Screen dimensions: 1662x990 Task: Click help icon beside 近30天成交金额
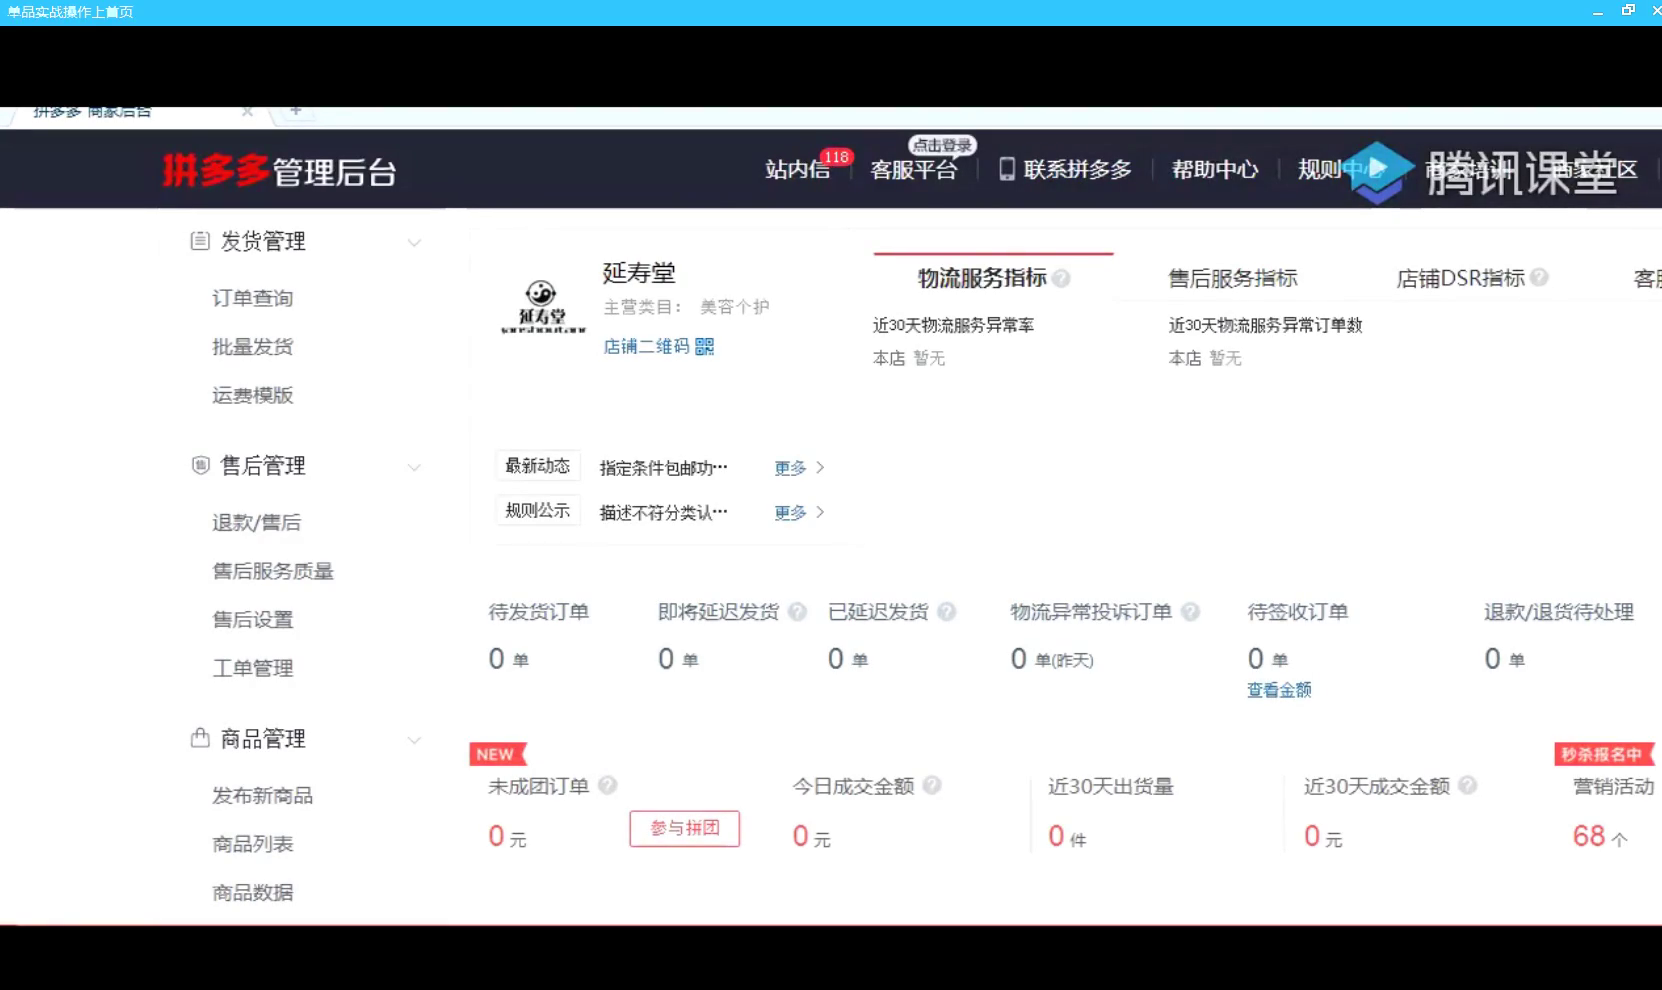1467,785
